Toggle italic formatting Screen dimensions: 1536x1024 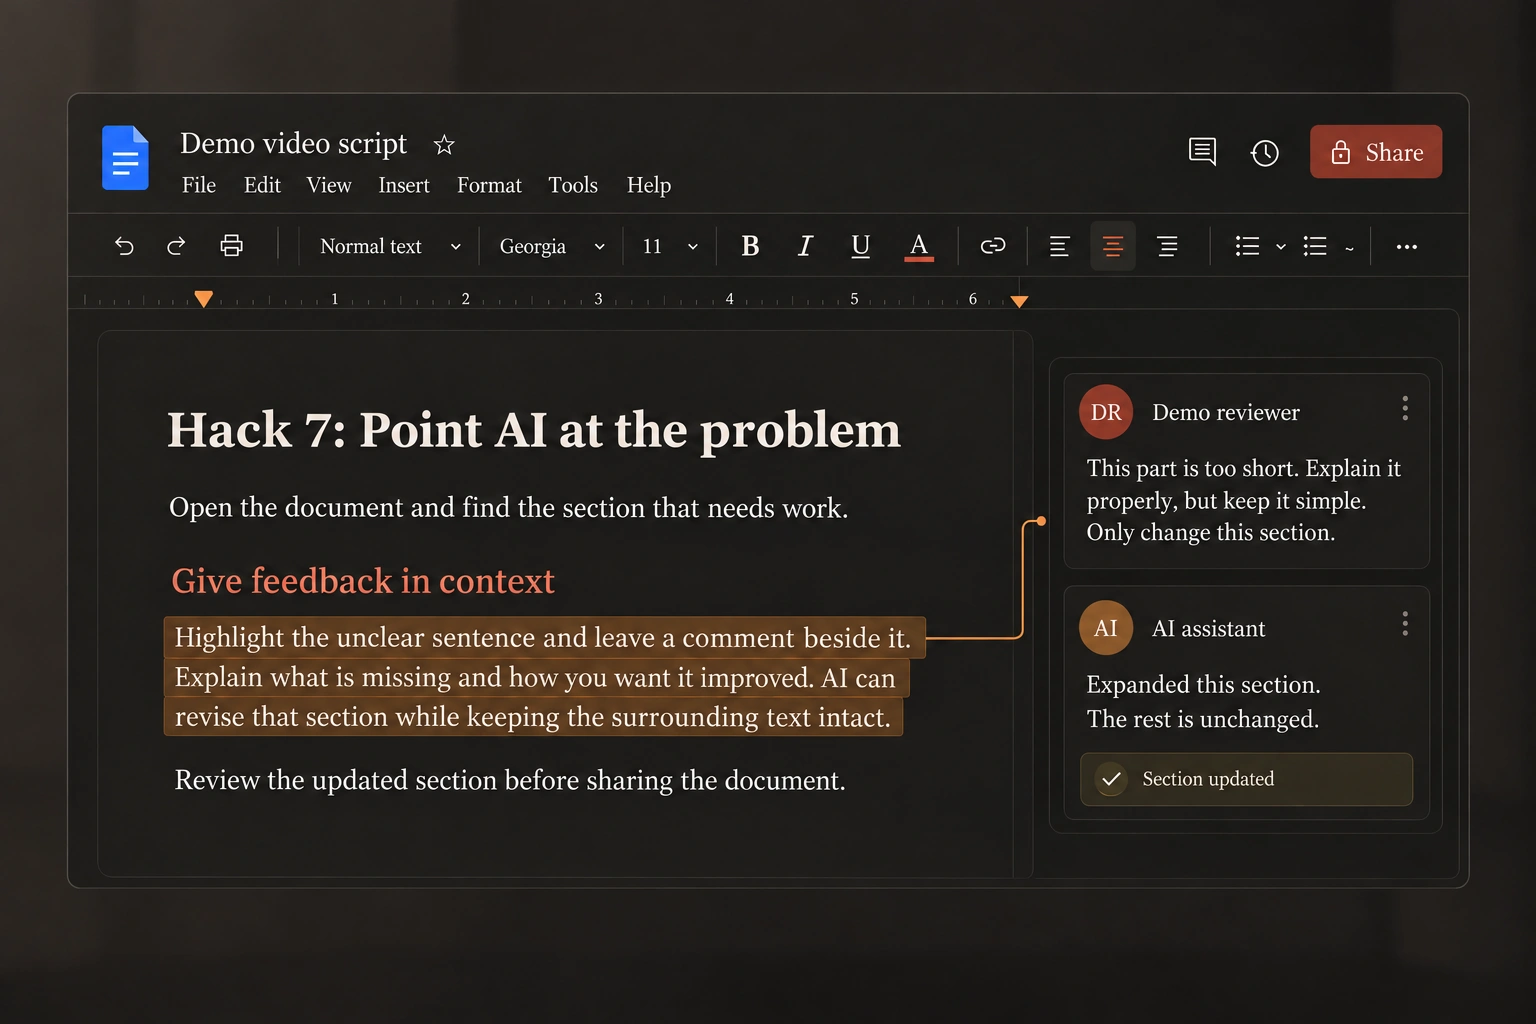(x=805, y=246)
